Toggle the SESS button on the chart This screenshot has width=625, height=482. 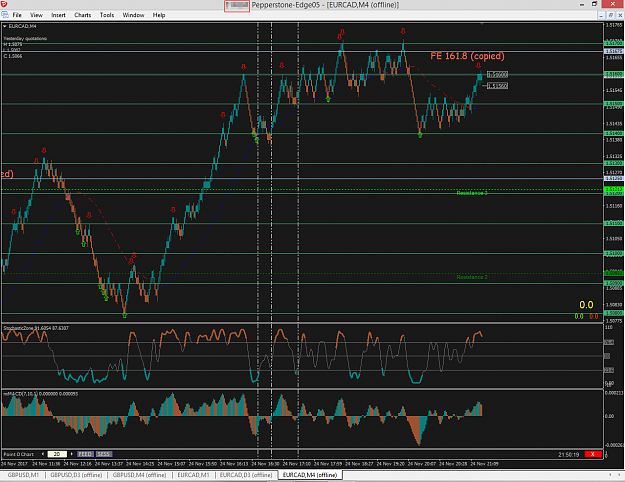coord(104,454)
